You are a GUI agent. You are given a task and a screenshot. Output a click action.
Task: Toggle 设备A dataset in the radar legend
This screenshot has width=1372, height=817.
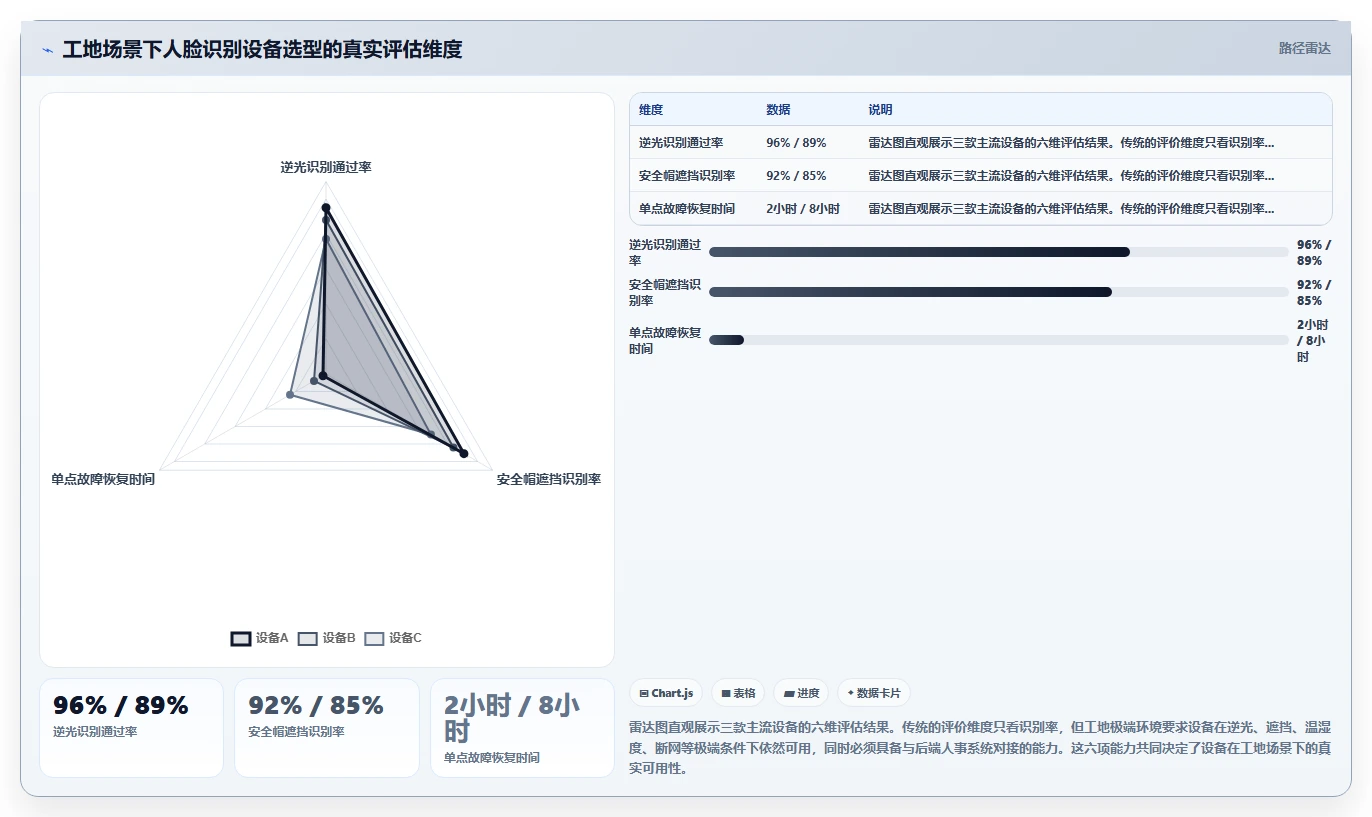(259, 638)
